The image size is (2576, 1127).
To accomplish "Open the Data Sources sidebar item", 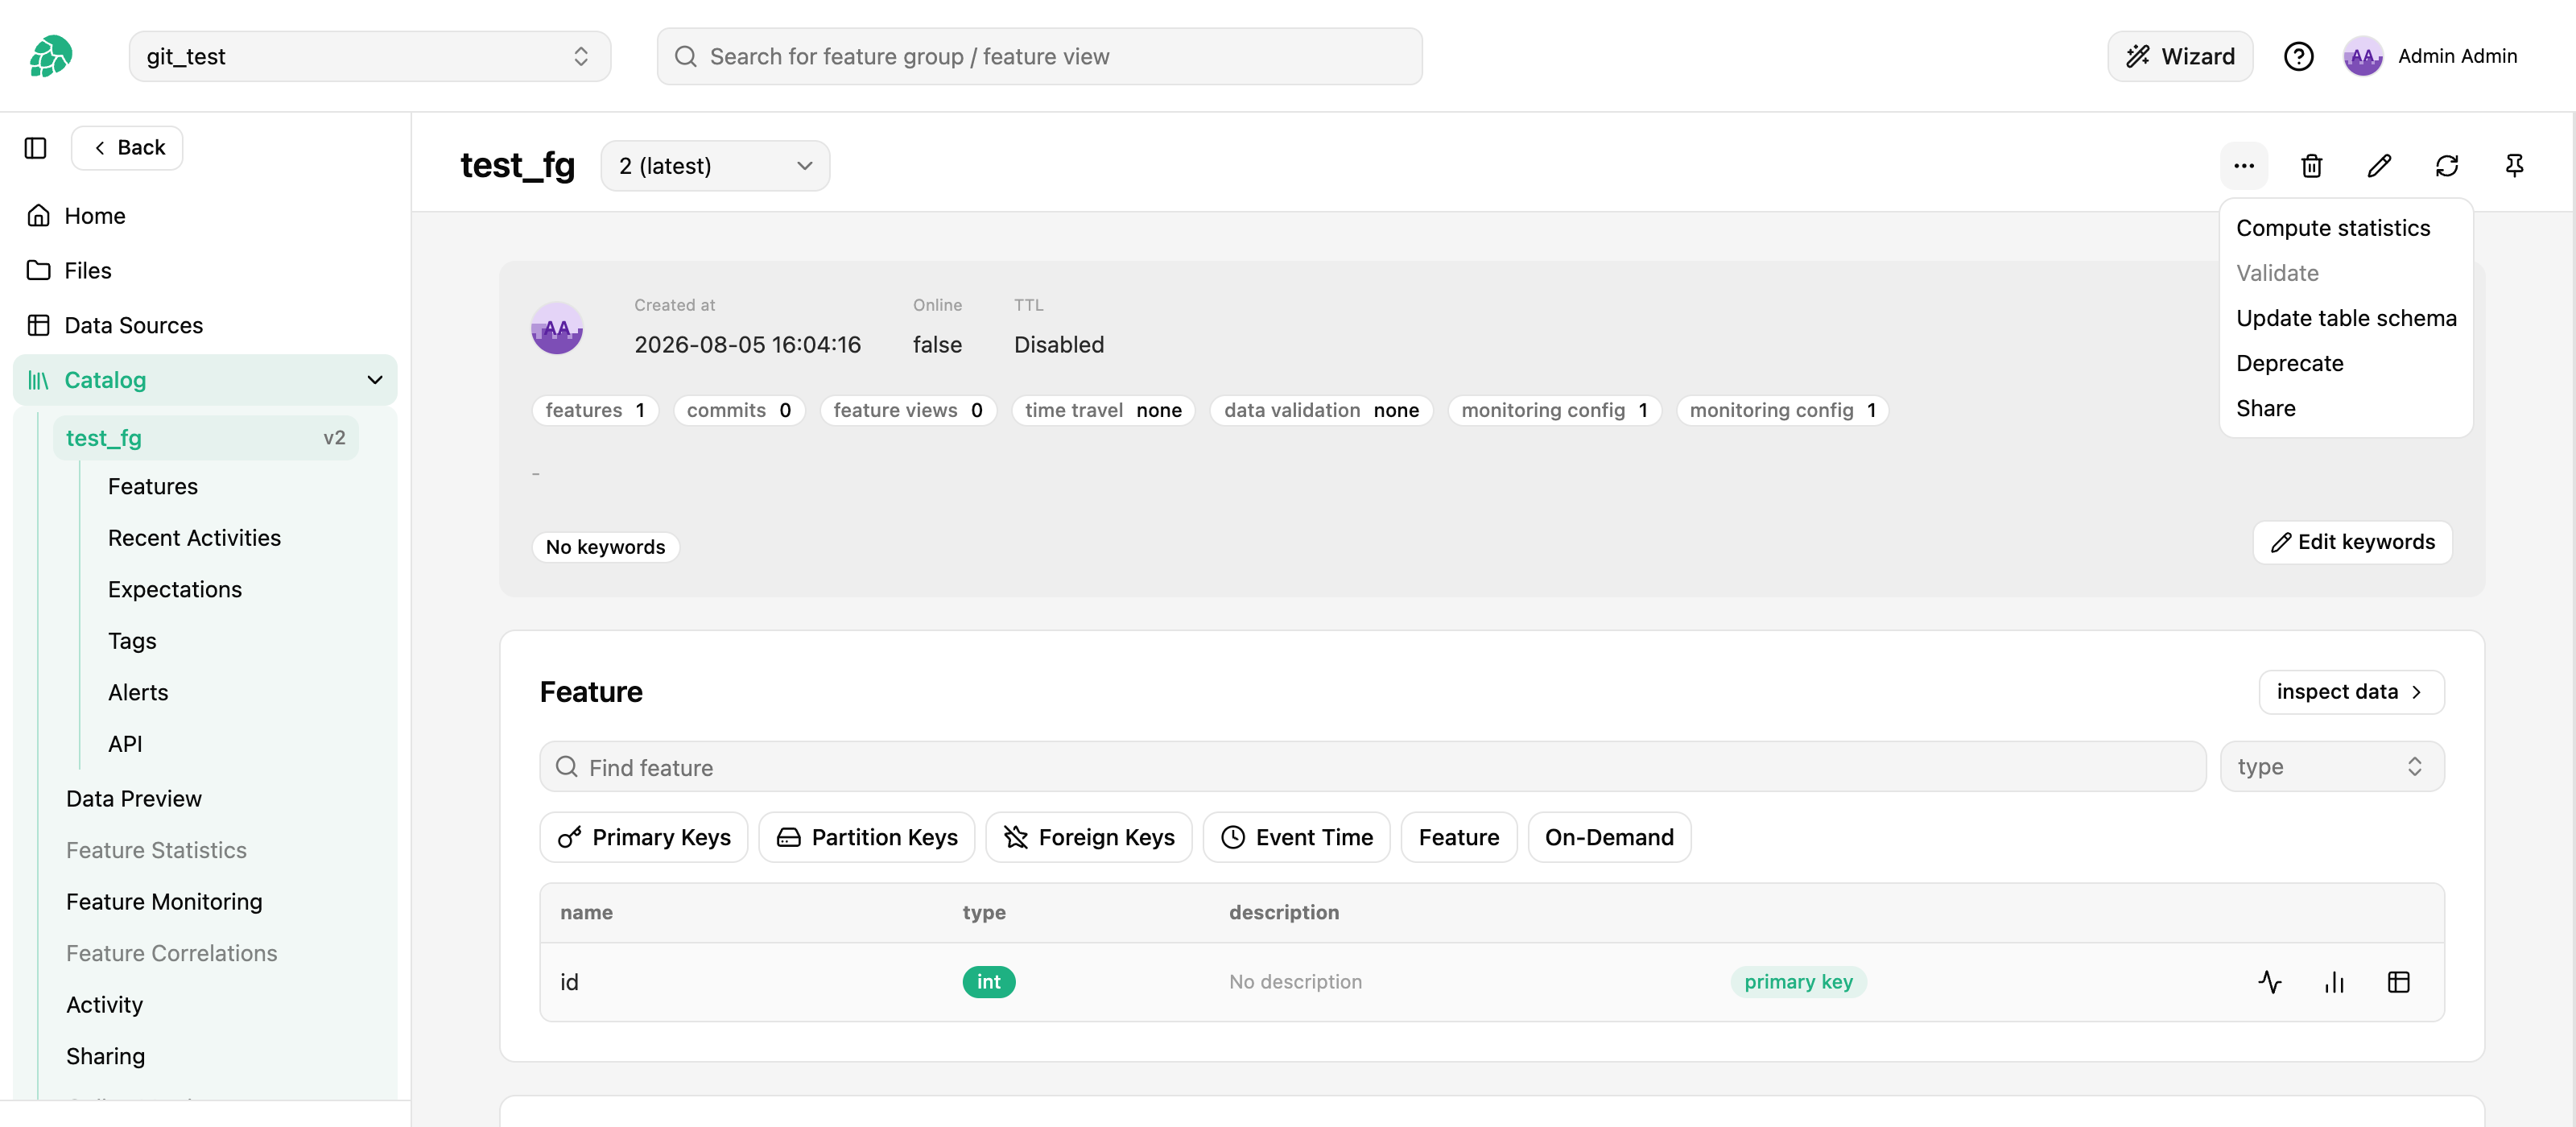I will pos(206,325).
